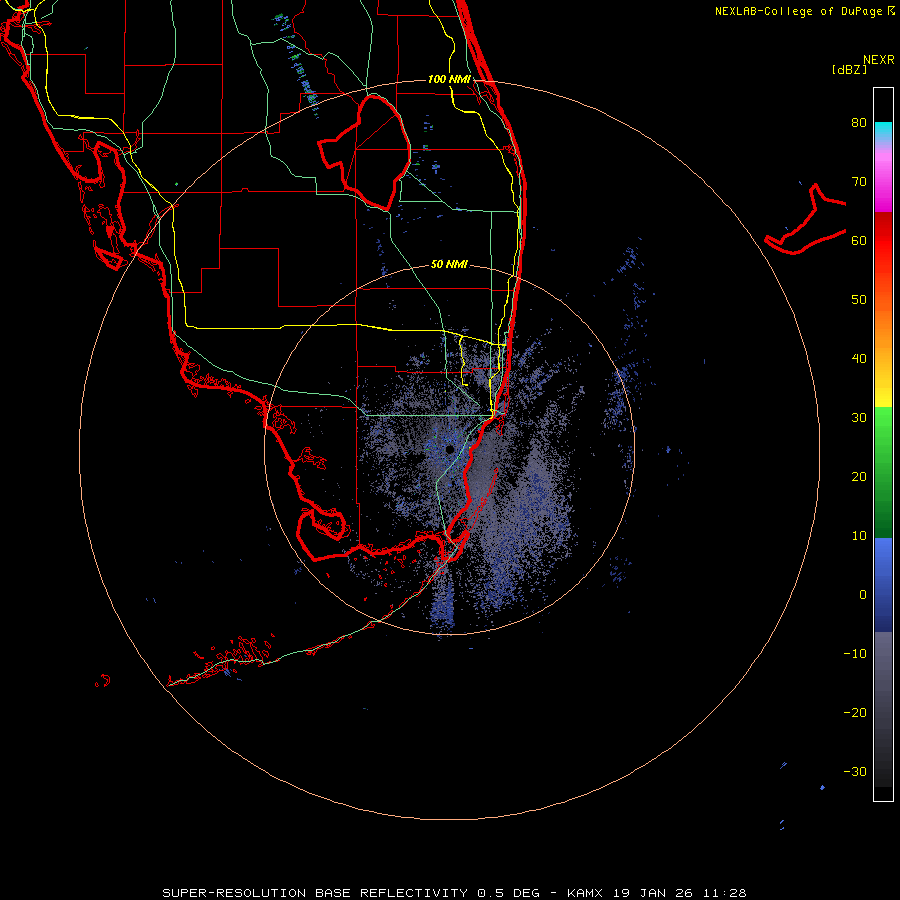Click the -30 value on the dBZ scale
Image resolution: width=900 pixels, height=900 pixels.
tap(855, 771)
